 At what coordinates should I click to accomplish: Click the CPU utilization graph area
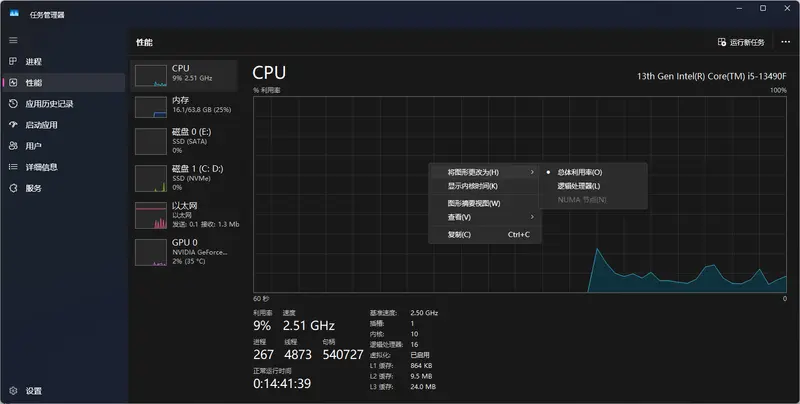(x=519, y=194)
